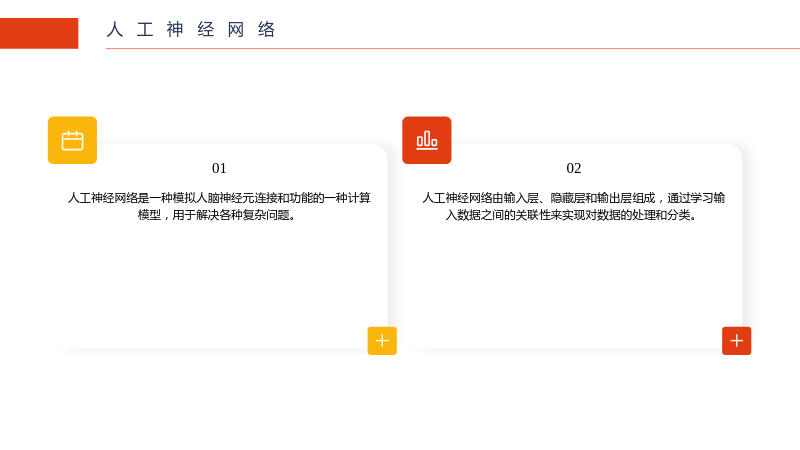The width and height of the screenshot is (800, 450).
Task: Click the text line starting "入数据之间的关联性"
Action: click(x=573, y=215)
